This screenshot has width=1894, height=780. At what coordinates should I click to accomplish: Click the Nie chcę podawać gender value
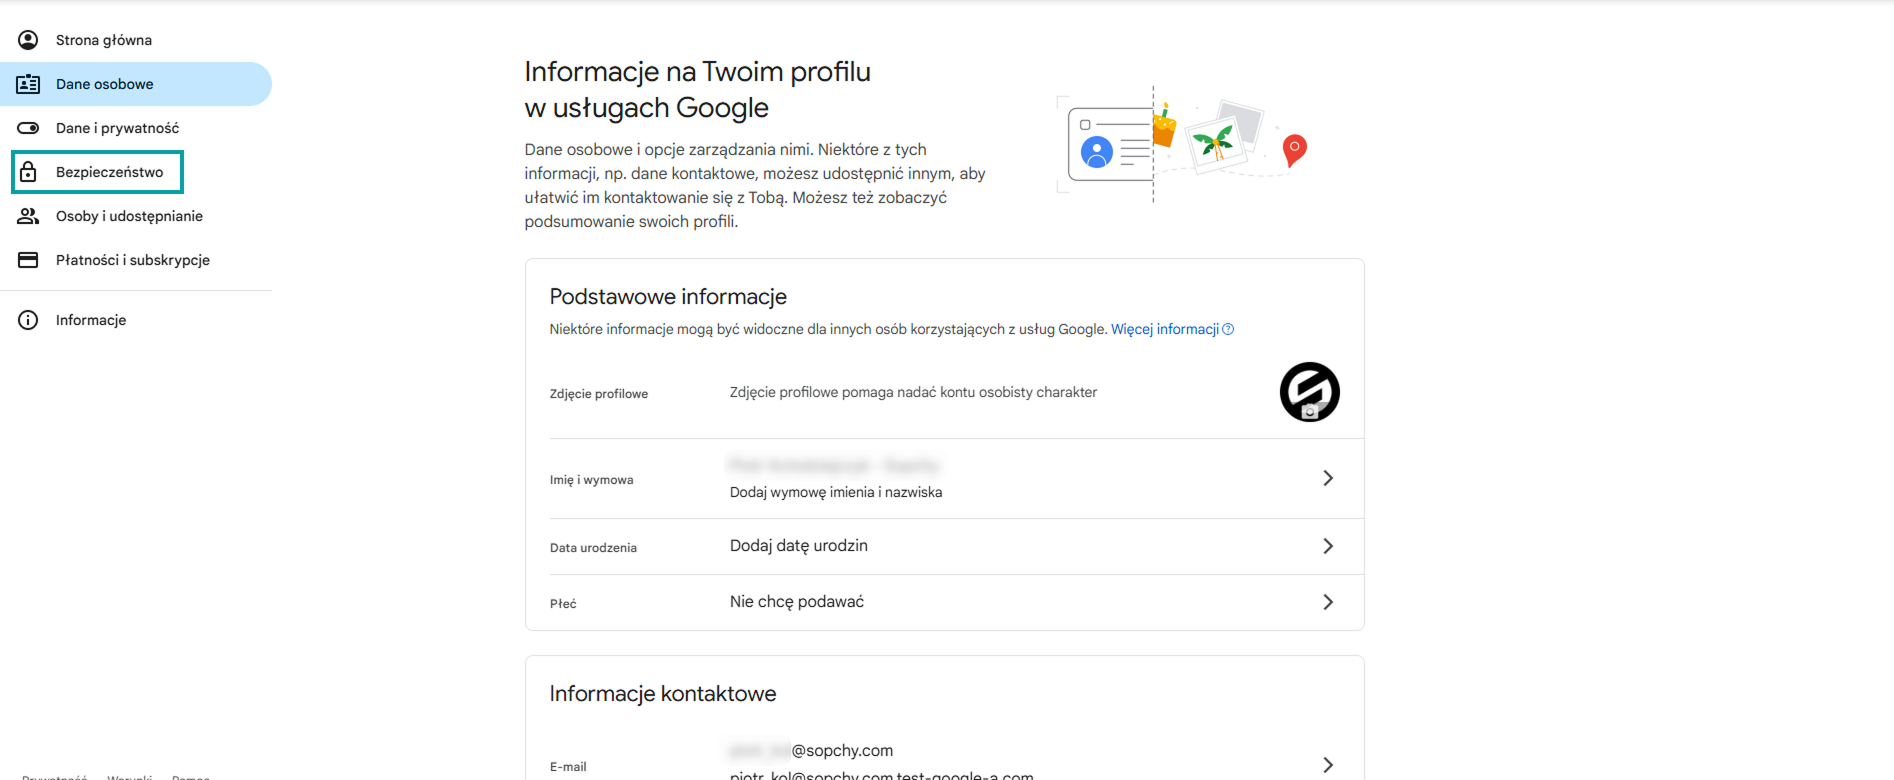point(796,602)
